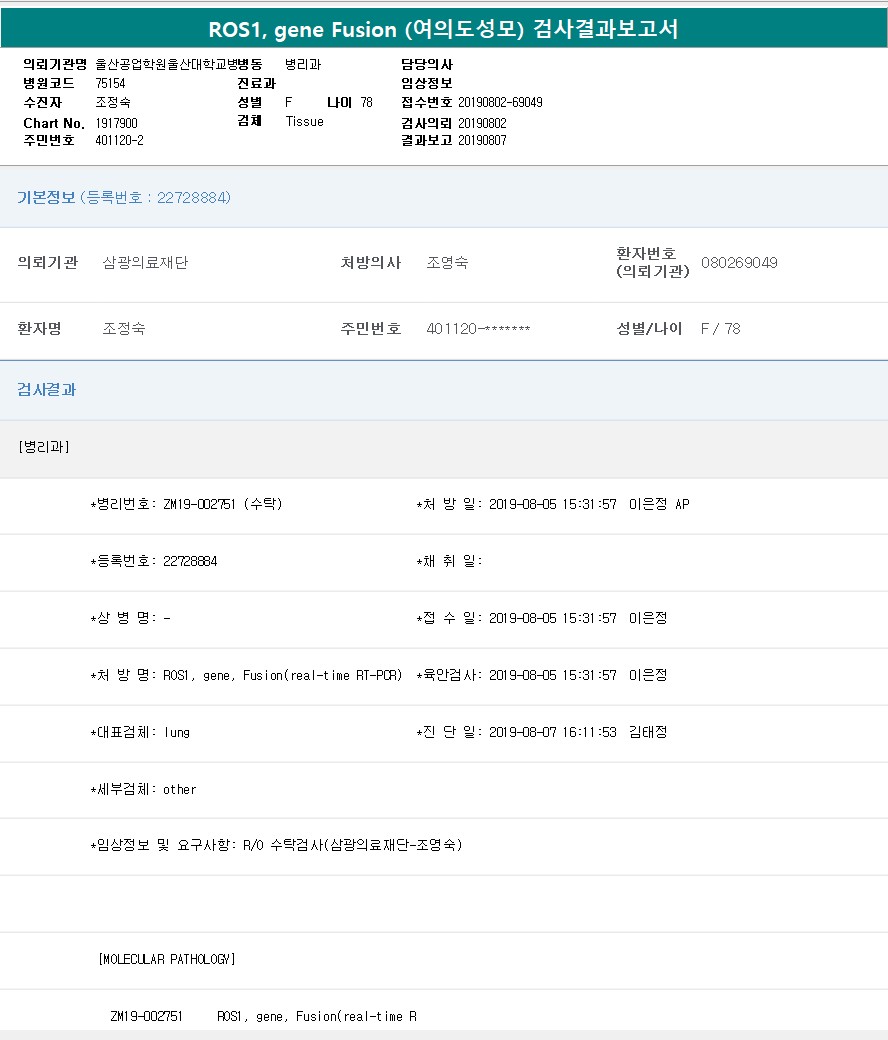Click the 처방명 ROS1 real-time RT-PCR row
The width and height of the screenshot is (888, 1040).
[x=246, y=675]
